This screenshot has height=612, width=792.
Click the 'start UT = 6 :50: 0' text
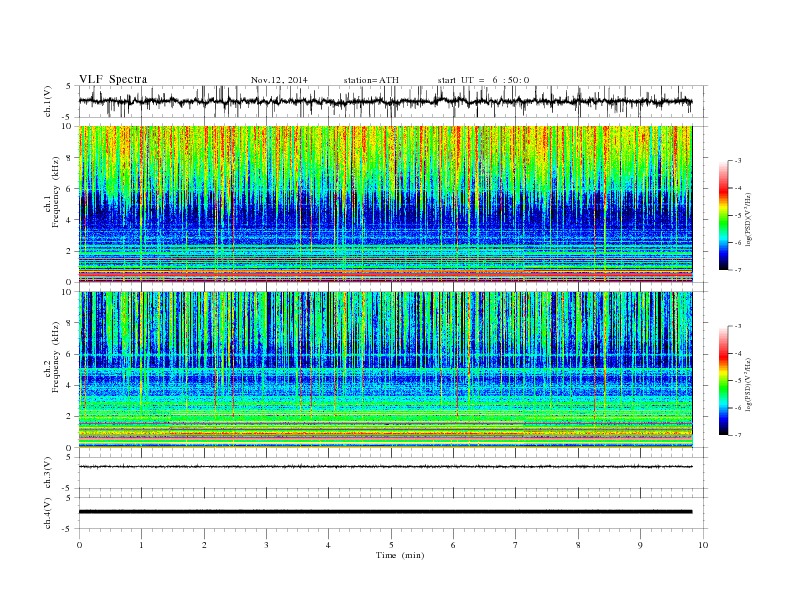click(x=483, y=80)
